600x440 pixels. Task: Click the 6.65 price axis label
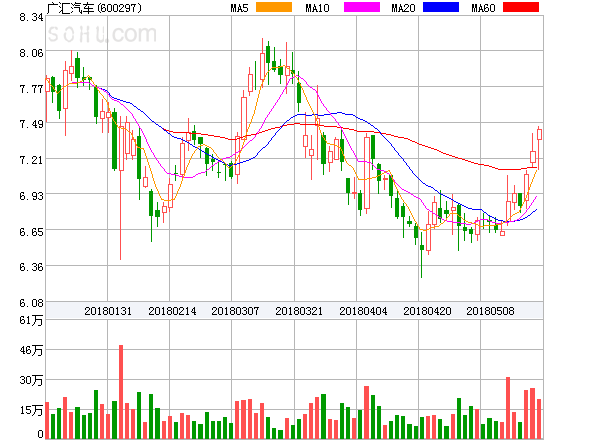[x=31, y=232]
